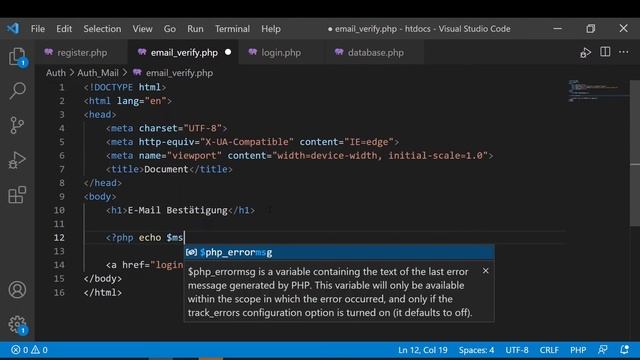Click the html lang="en" line

point(127,101)
